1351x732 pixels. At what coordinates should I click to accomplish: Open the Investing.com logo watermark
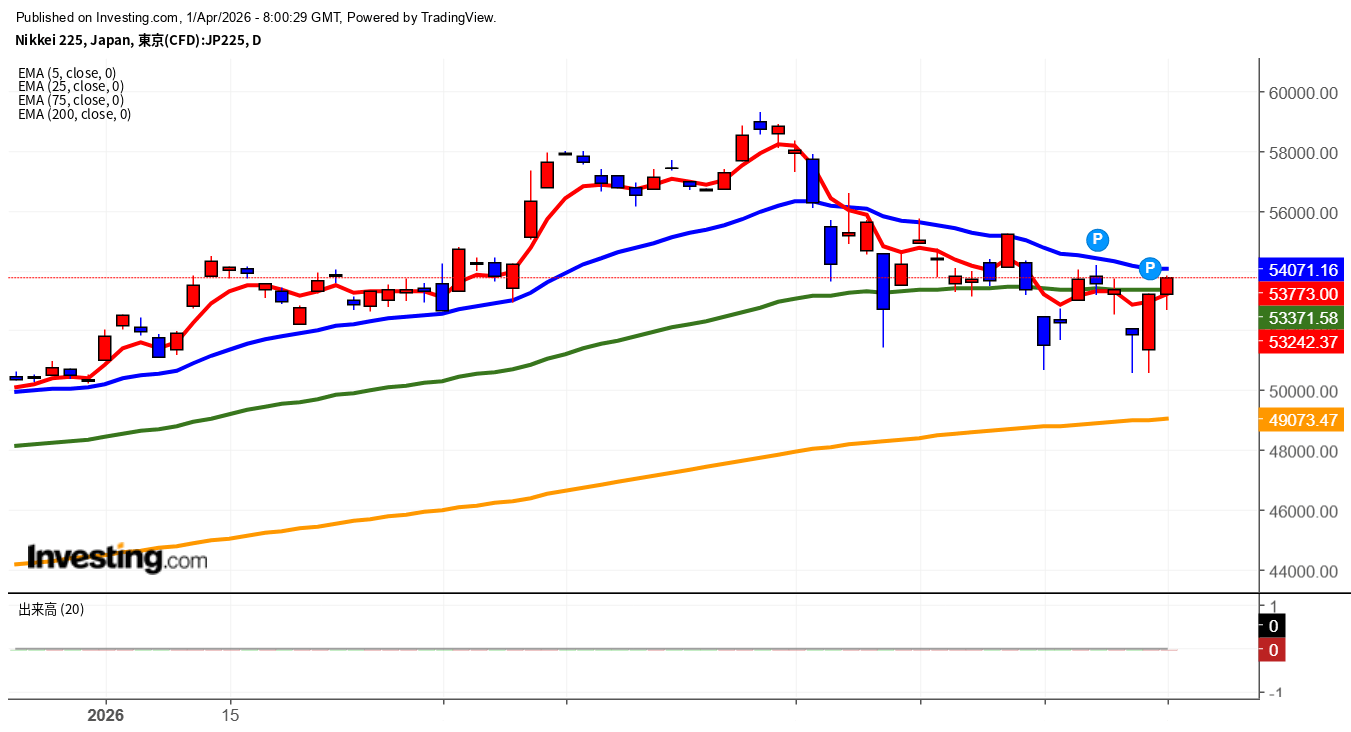[117, 558]
